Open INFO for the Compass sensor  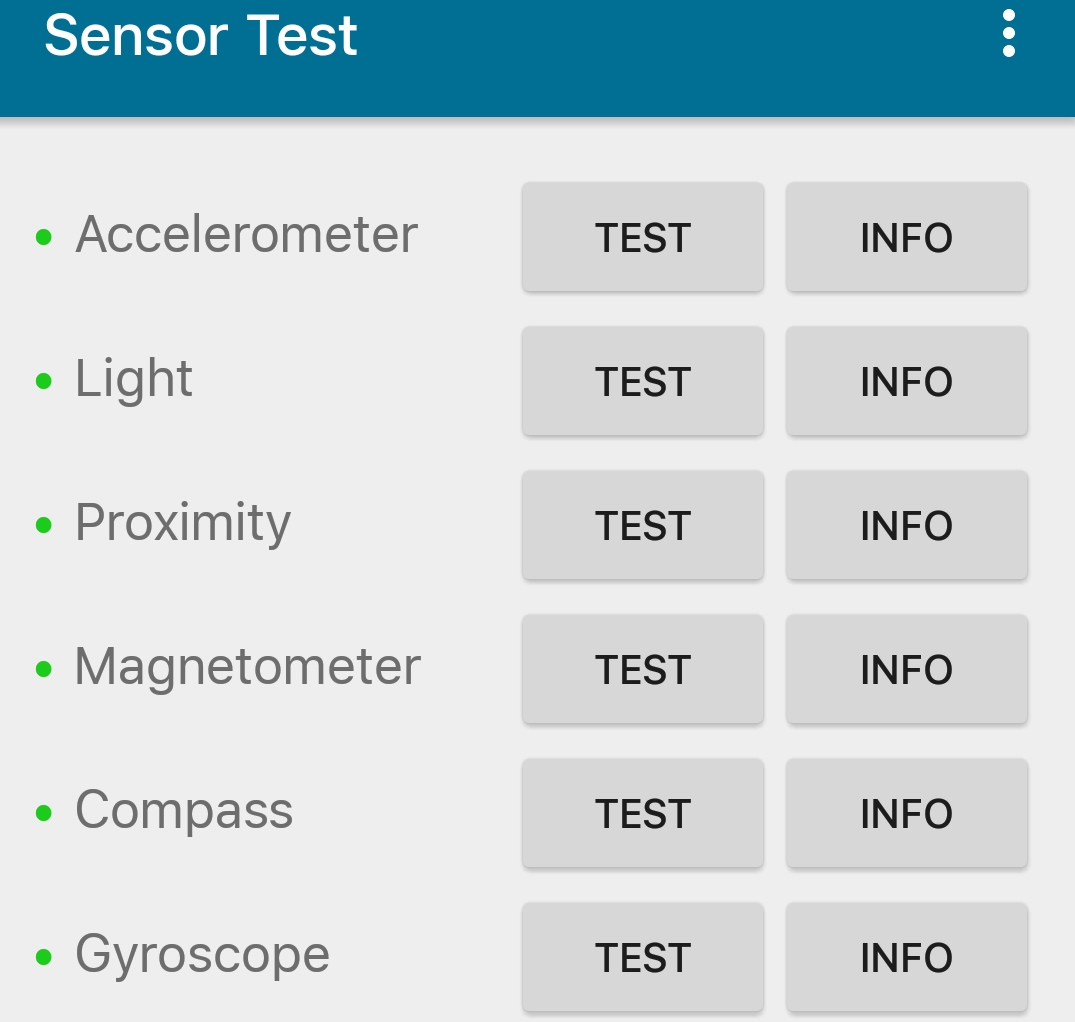pyautogui.click(x=906, y=813)
